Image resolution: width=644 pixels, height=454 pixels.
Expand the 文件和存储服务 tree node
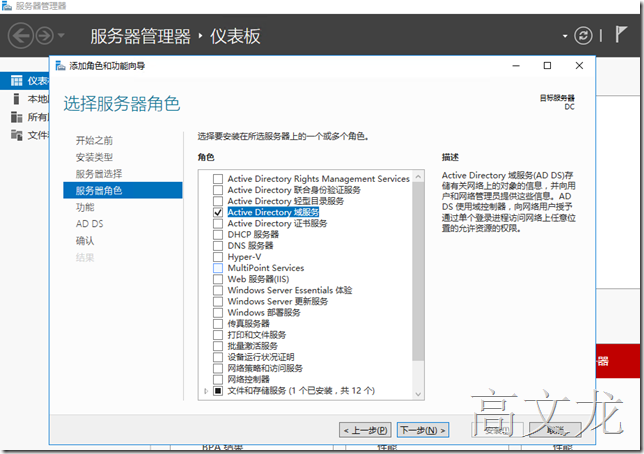tap(206, 391)
